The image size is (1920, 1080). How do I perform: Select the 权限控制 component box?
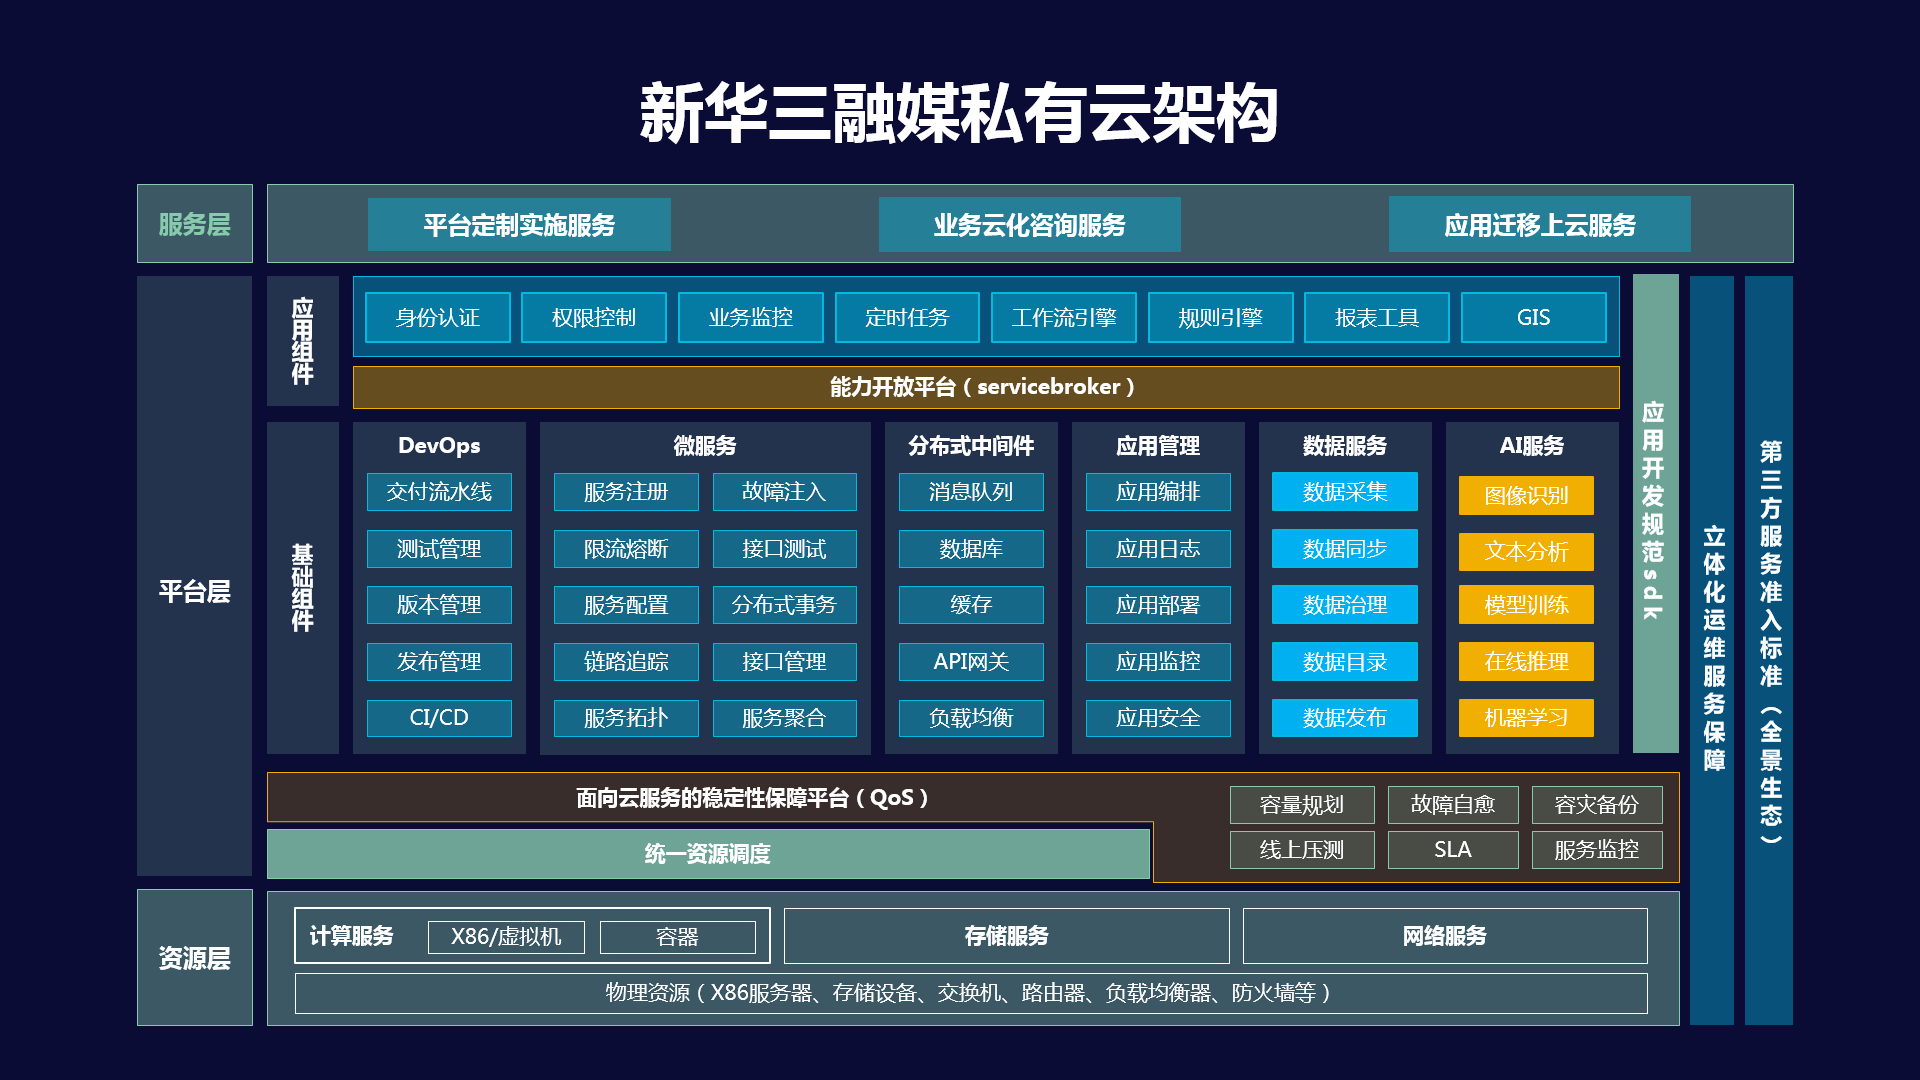(x=594, y=317)
